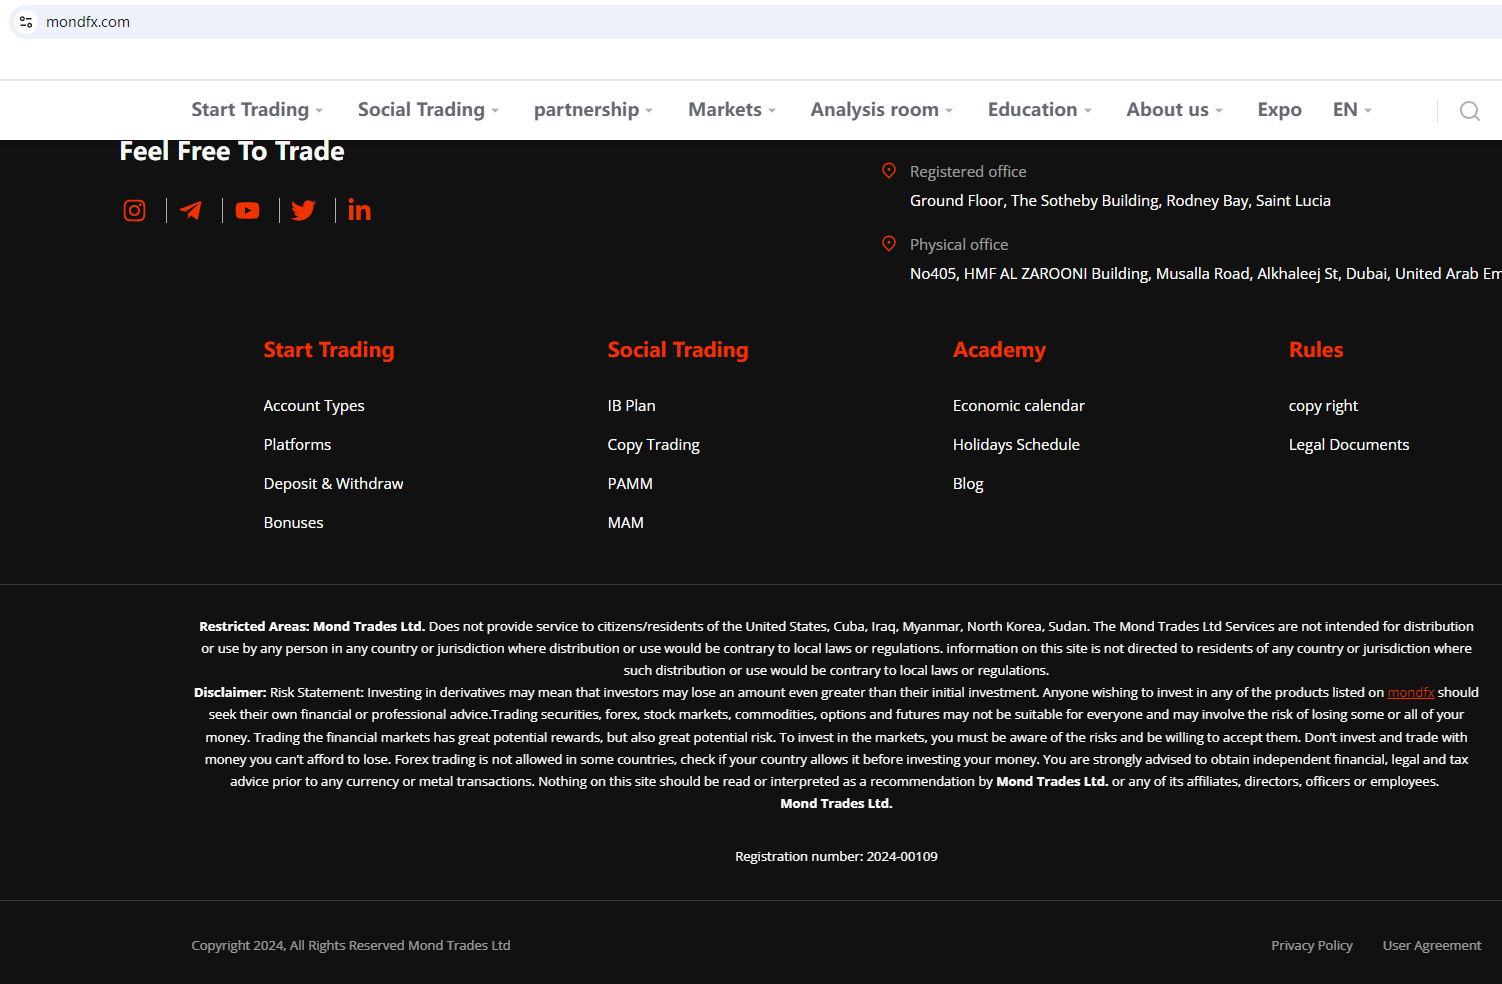Open the Expo menu item

1279,110
